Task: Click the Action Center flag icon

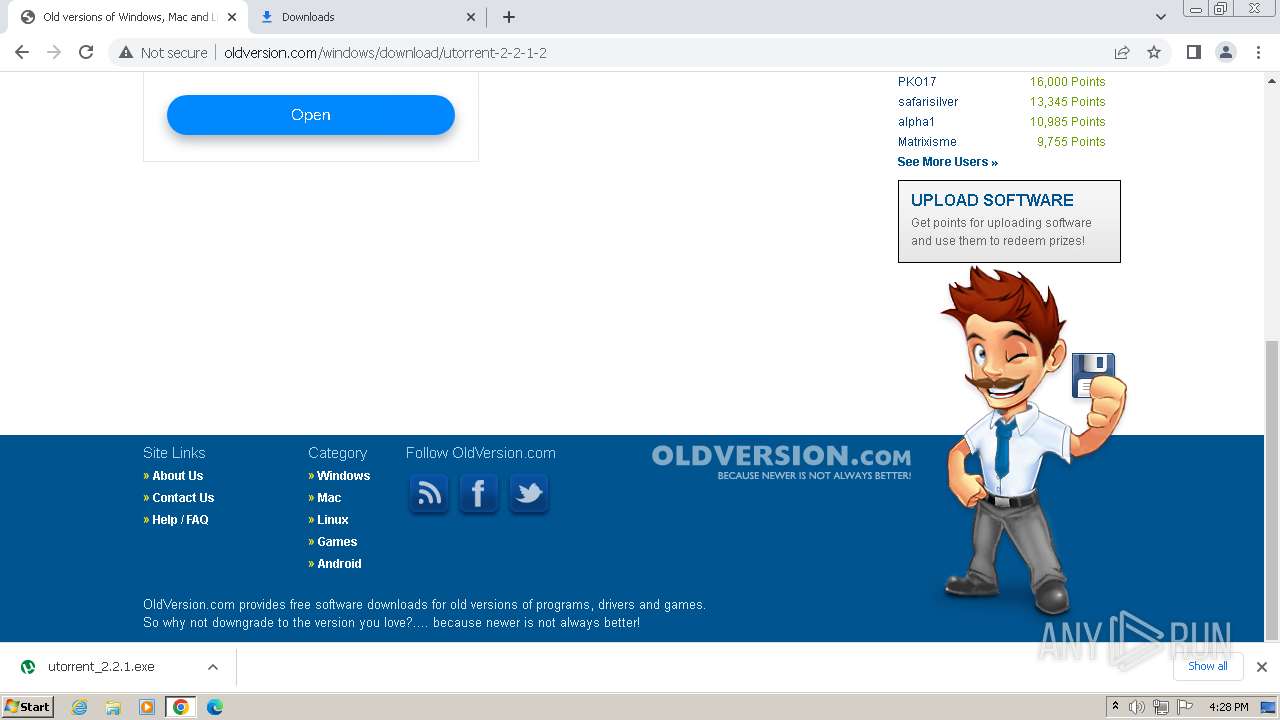Action: click(1186, 707)
